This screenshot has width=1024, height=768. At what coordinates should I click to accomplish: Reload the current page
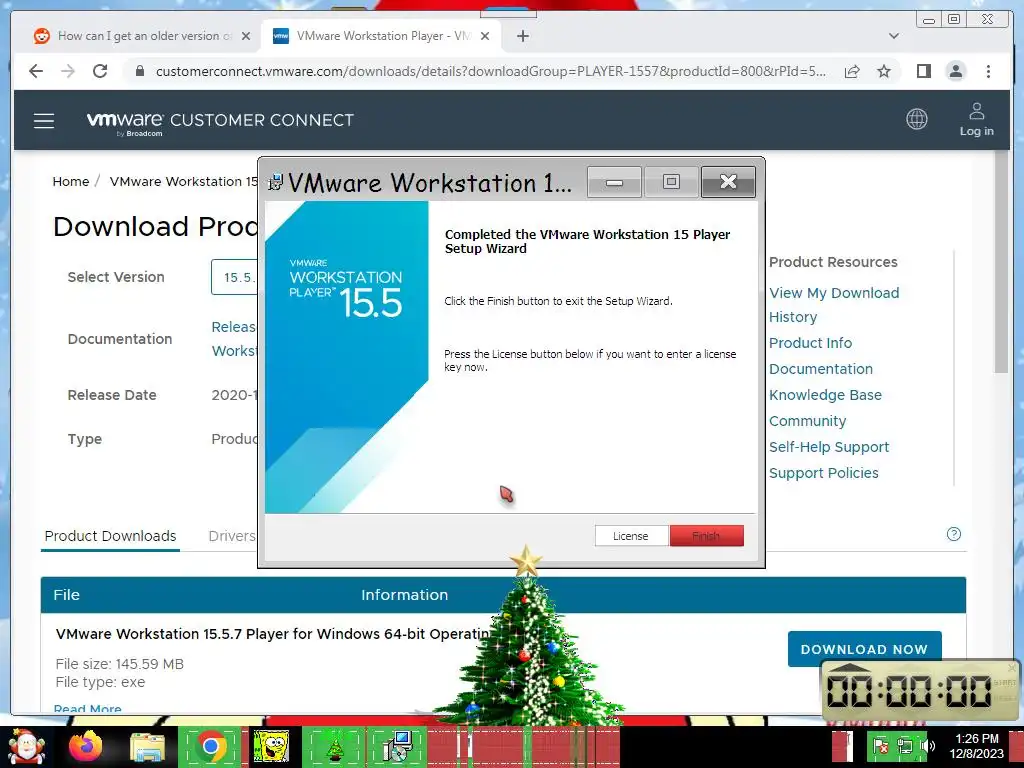[100, 71]
